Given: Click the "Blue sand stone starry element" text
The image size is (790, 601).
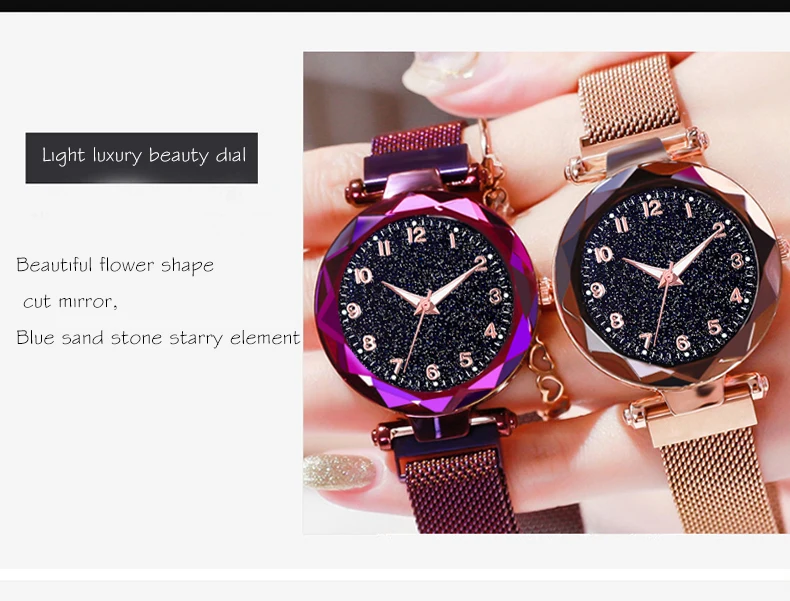Looking at the screenshot, I should click(158, 338).
